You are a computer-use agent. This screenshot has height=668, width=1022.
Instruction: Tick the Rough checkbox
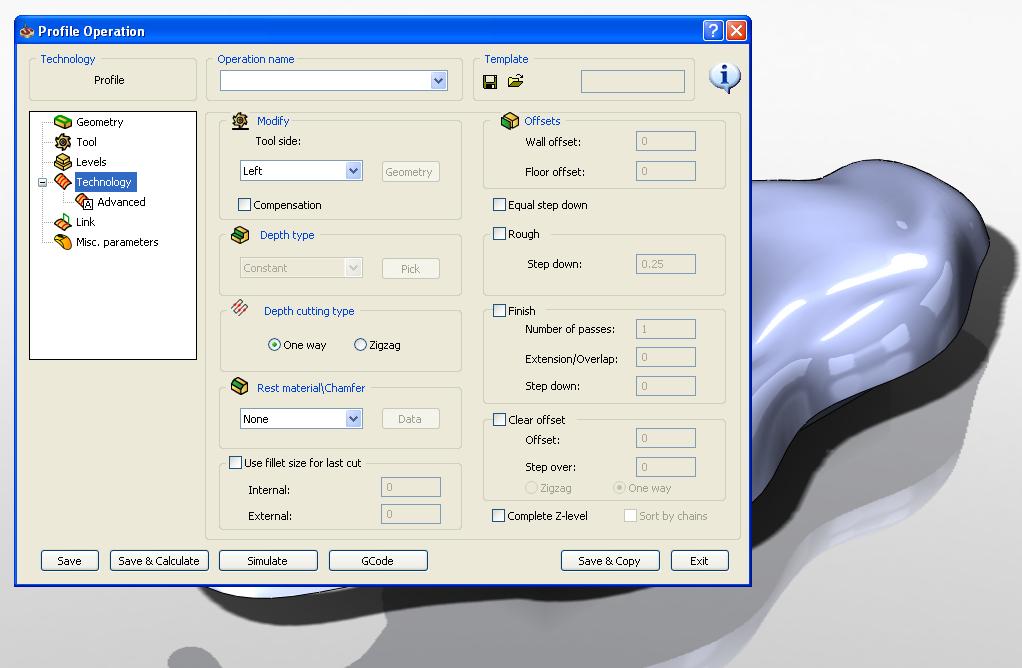[499, 233]
